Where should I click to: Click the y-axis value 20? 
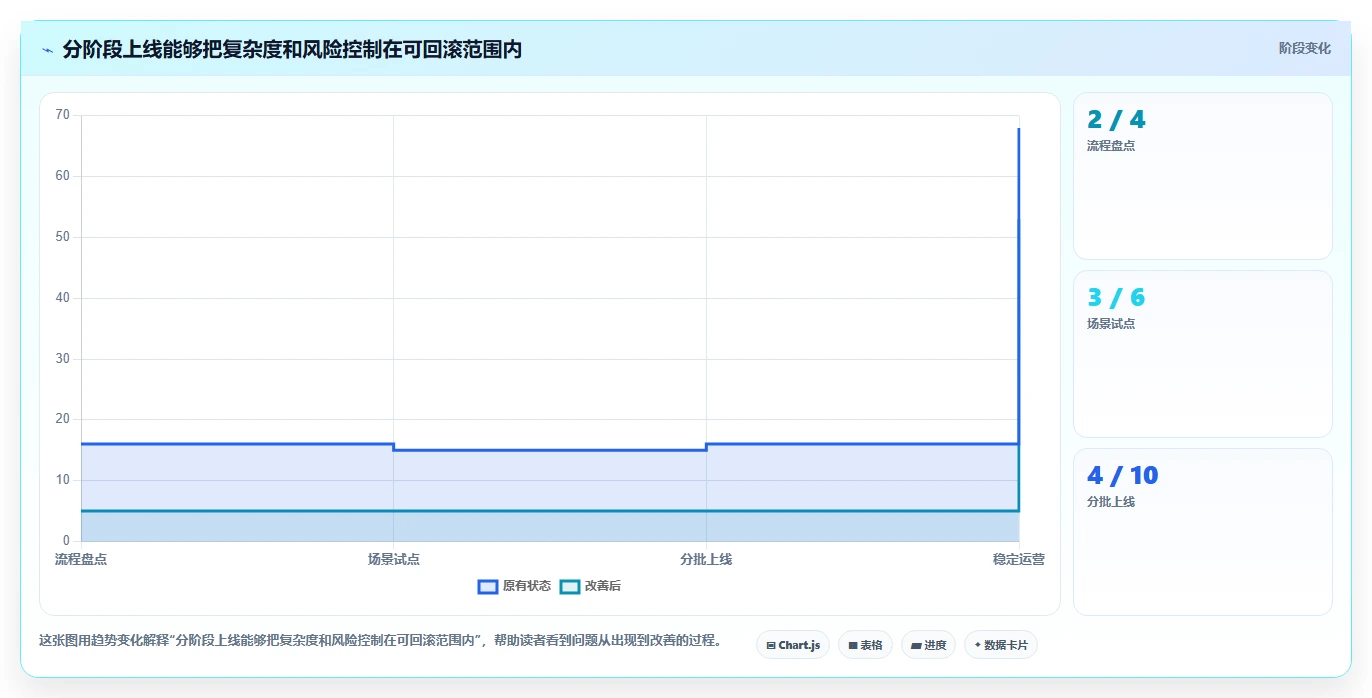63,419
